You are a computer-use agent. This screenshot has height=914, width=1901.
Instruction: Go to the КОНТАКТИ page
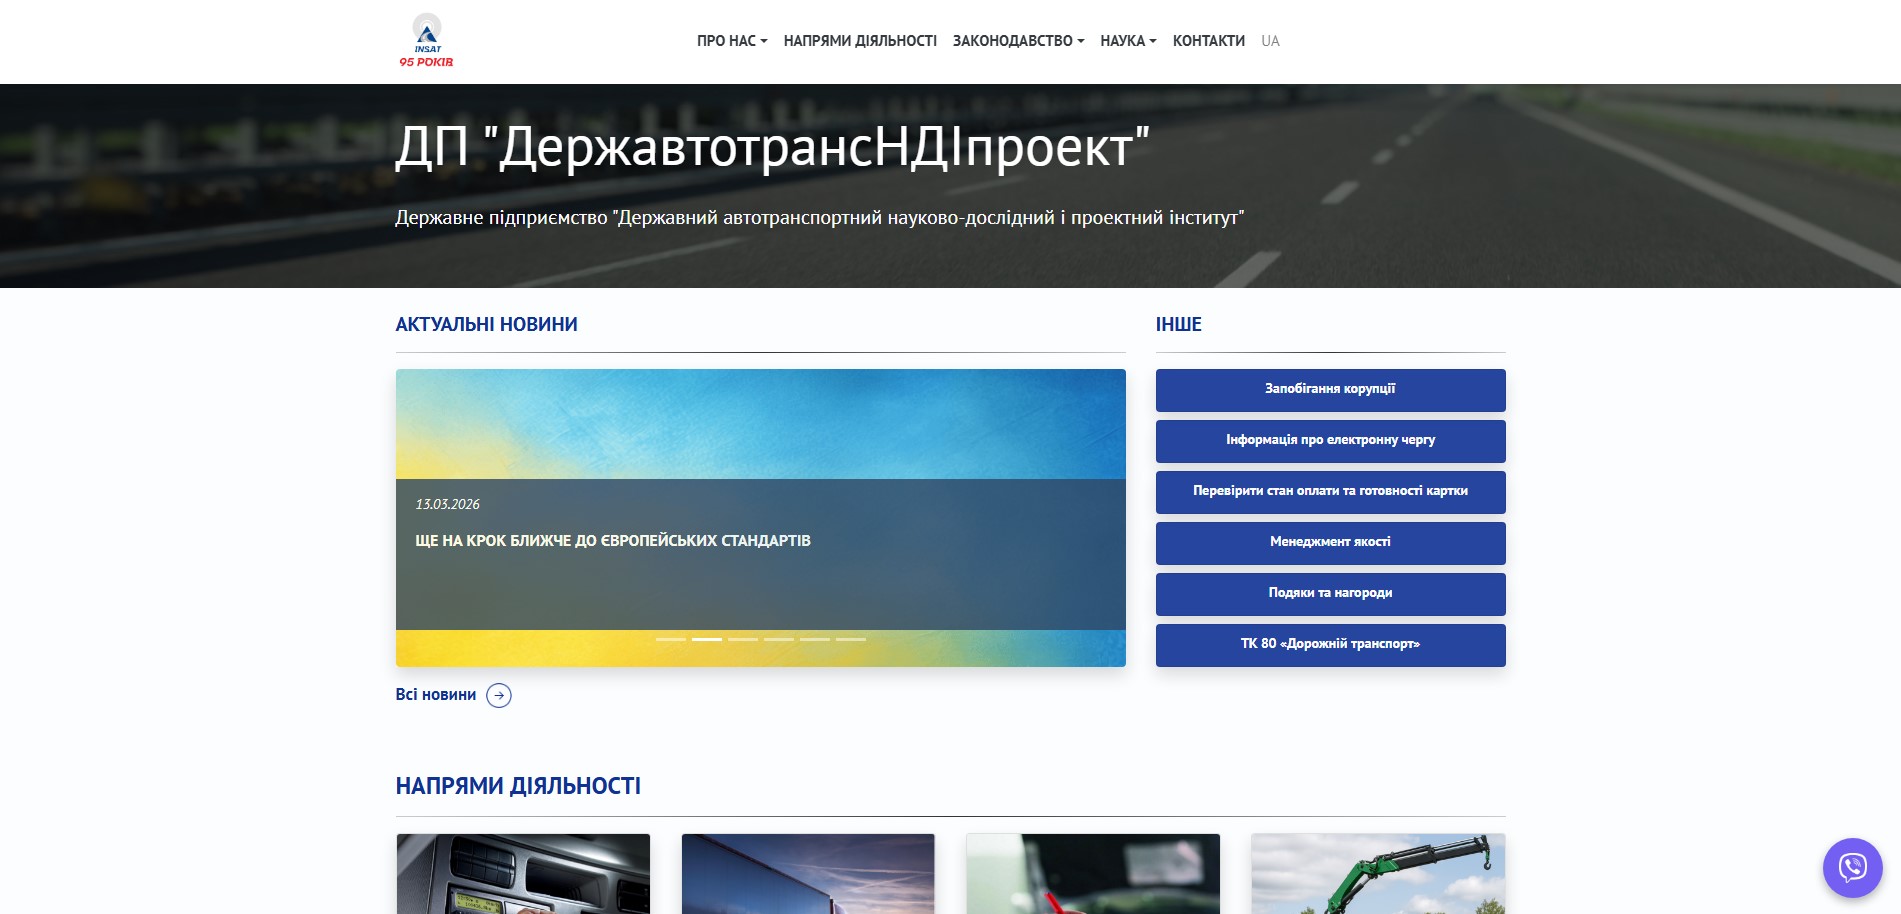1208,41
